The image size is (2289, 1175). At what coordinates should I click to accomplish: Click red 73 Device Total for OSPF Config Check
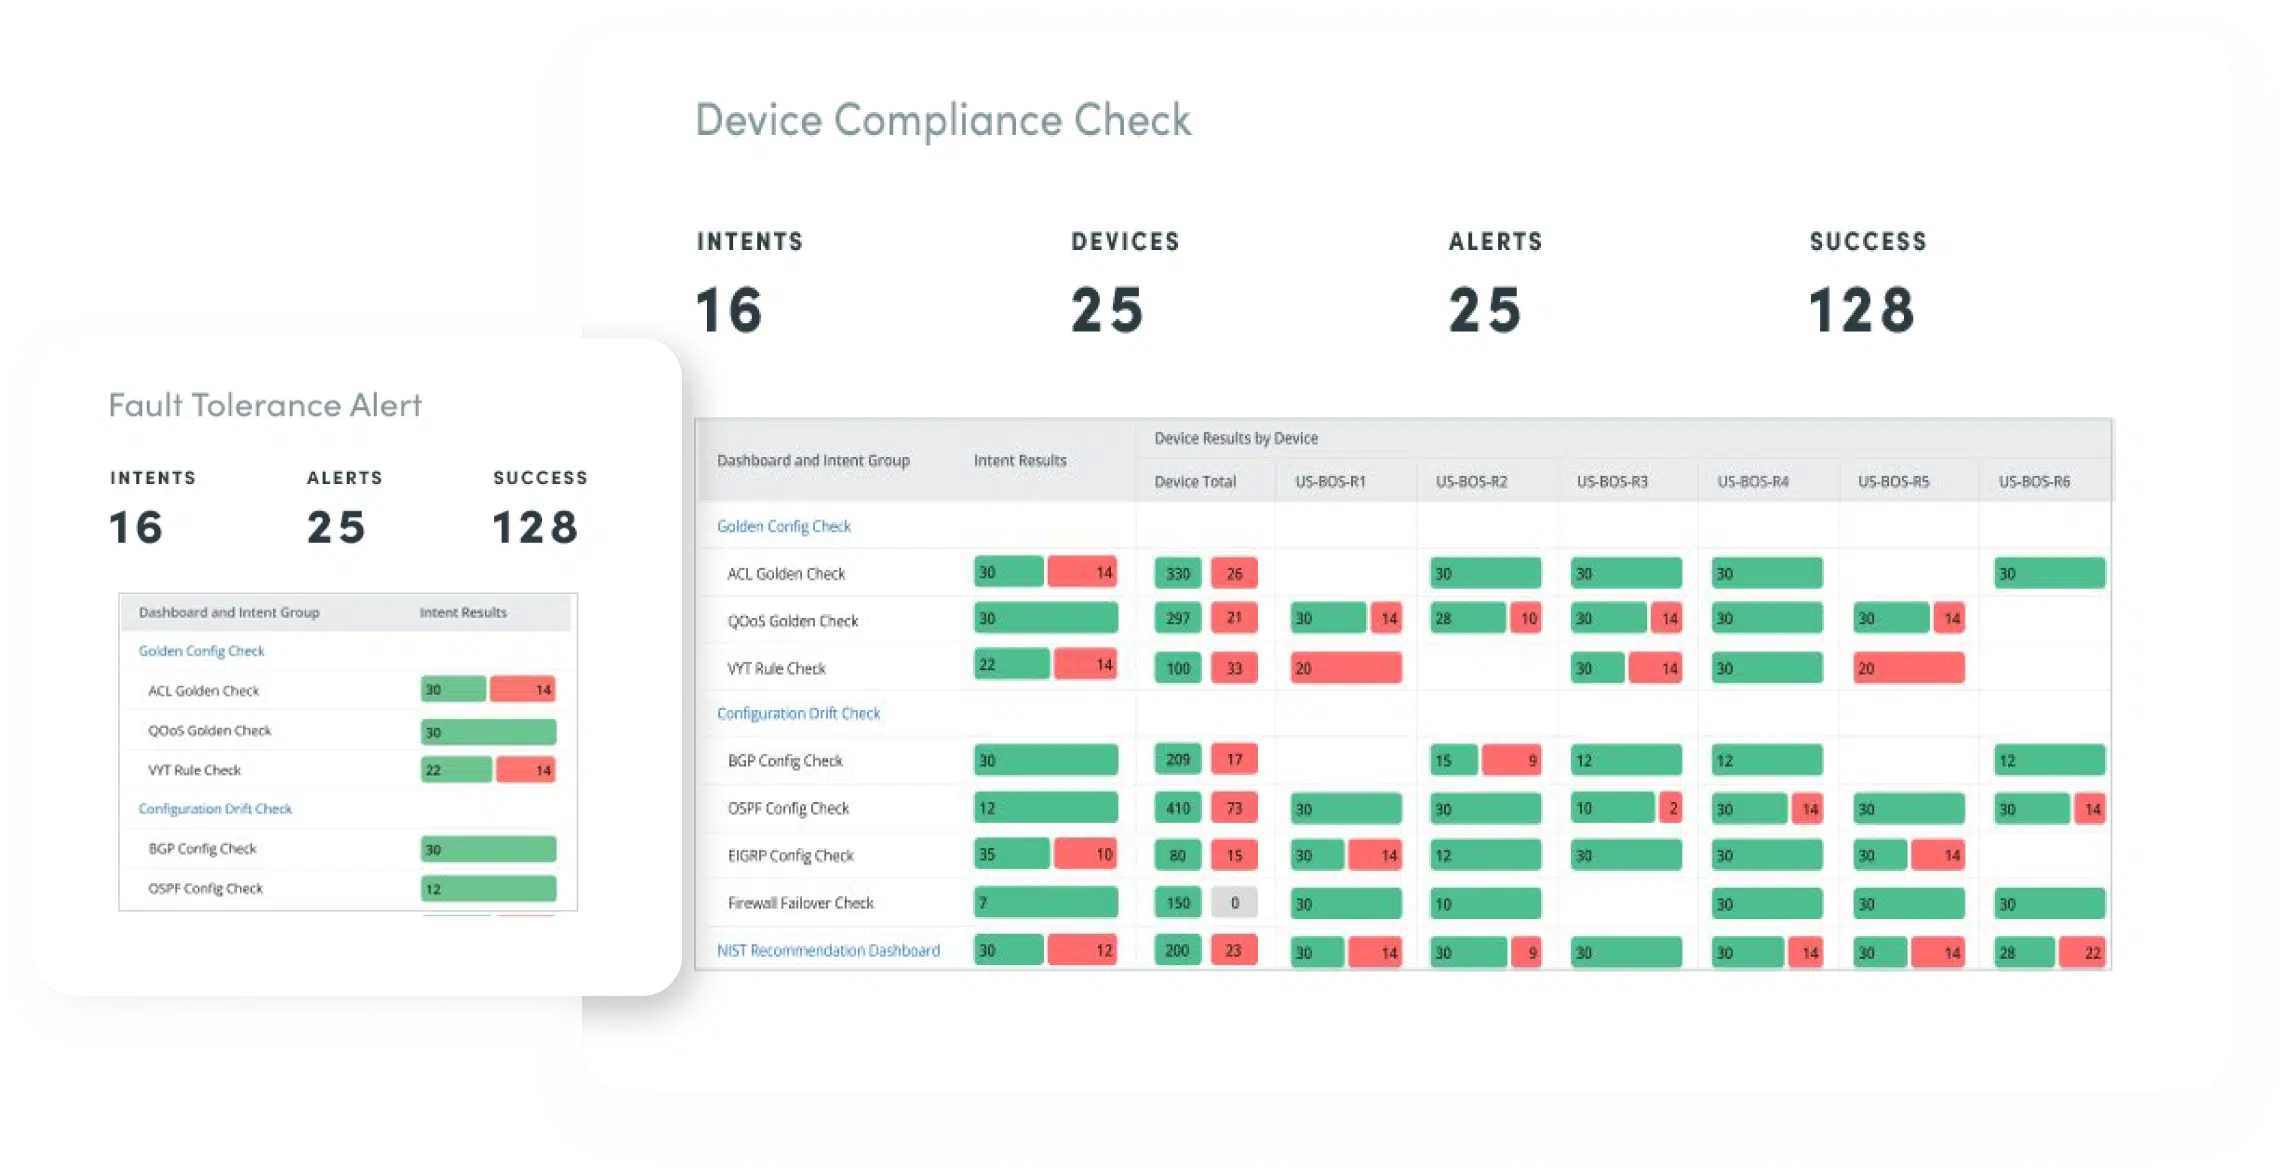coord(1234,808)
